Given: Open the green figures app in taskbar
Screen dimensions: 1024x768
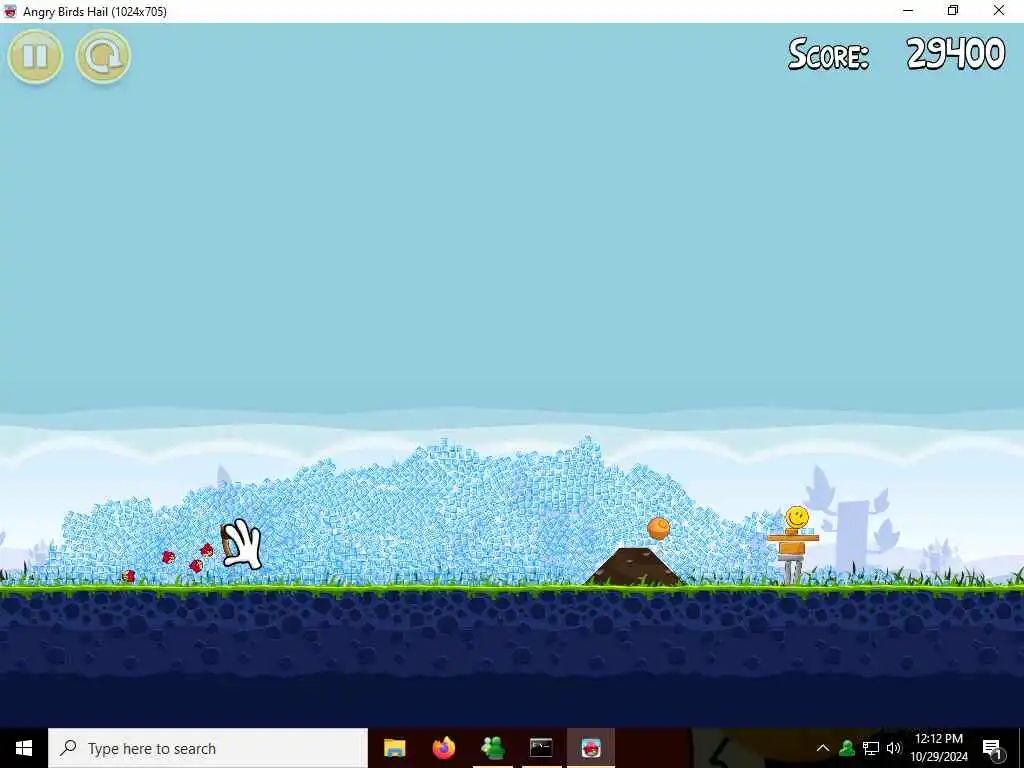Looking at the screenshot, I should 492,748.
